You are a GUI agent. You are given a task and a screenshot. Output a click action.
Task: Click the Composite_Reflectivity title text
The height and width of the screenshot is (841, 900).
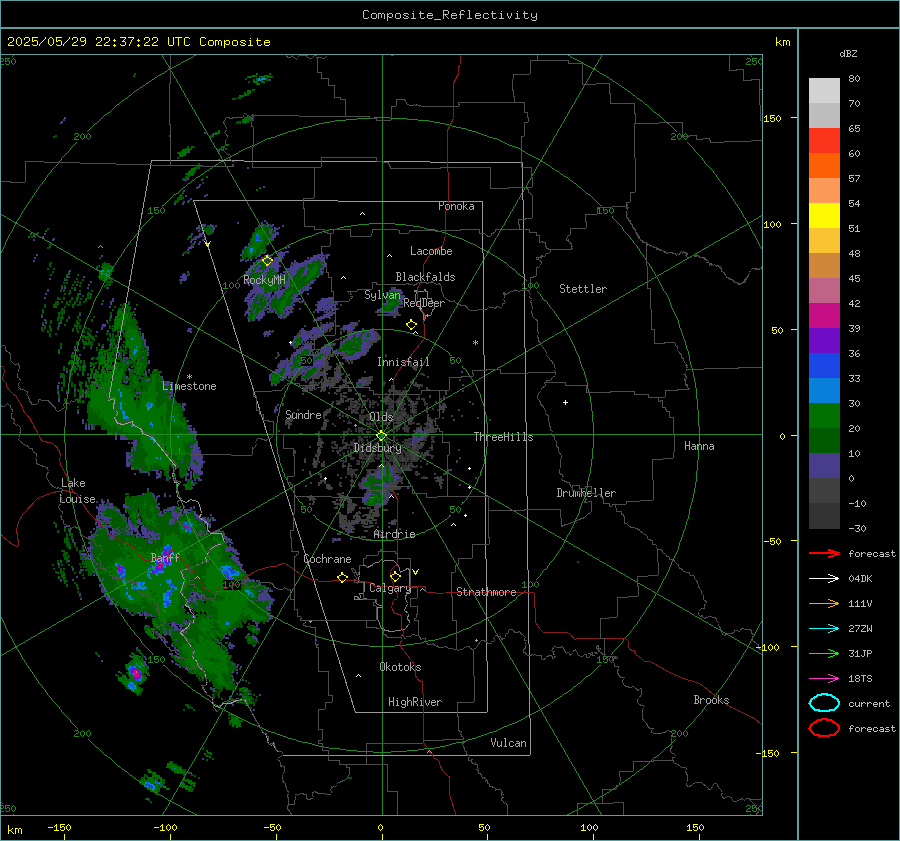point(450,15)
